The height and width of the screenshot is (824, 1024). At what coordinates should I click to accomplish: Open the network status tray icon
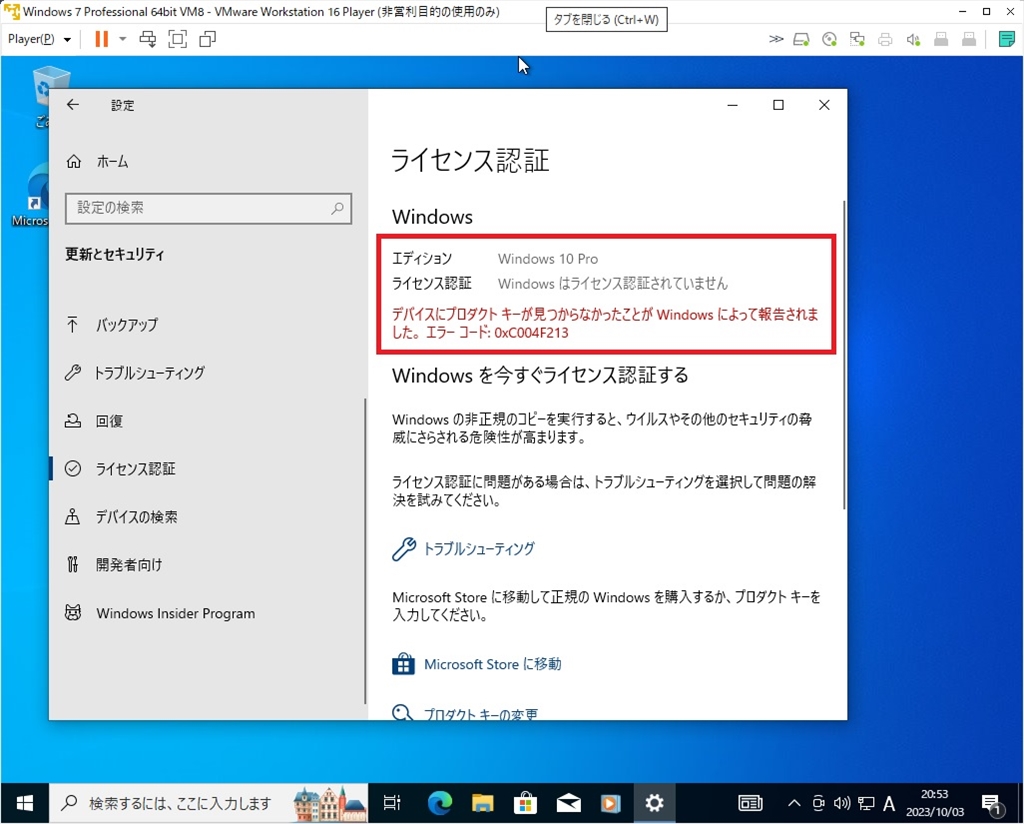click(x=866, y=803)
